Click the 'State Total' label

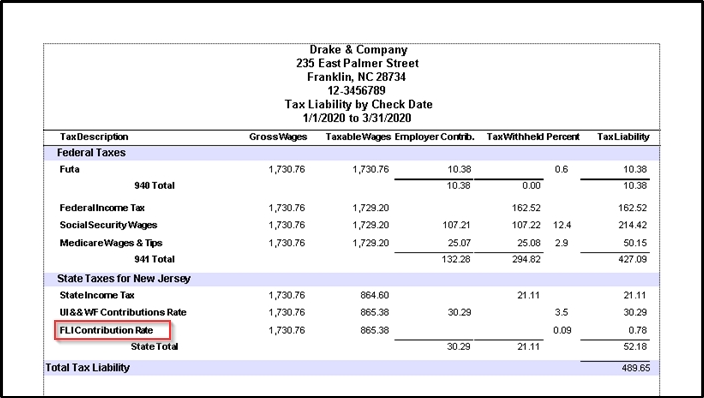(x=154, y=346)
